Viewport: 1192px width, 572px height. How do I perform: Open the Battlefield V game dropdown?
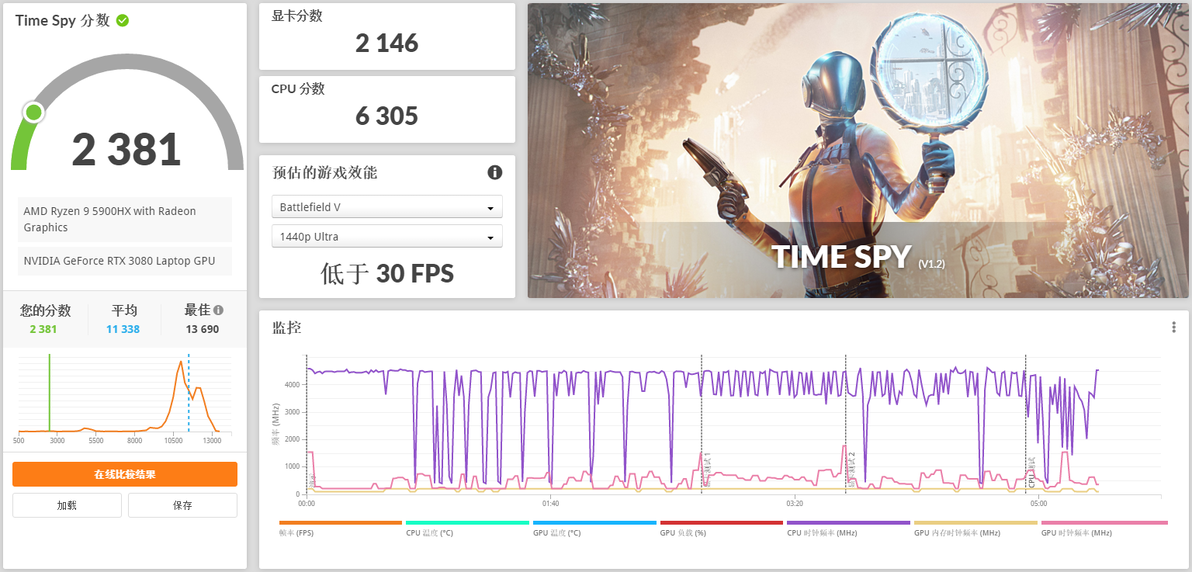click(x=387, y=207)
